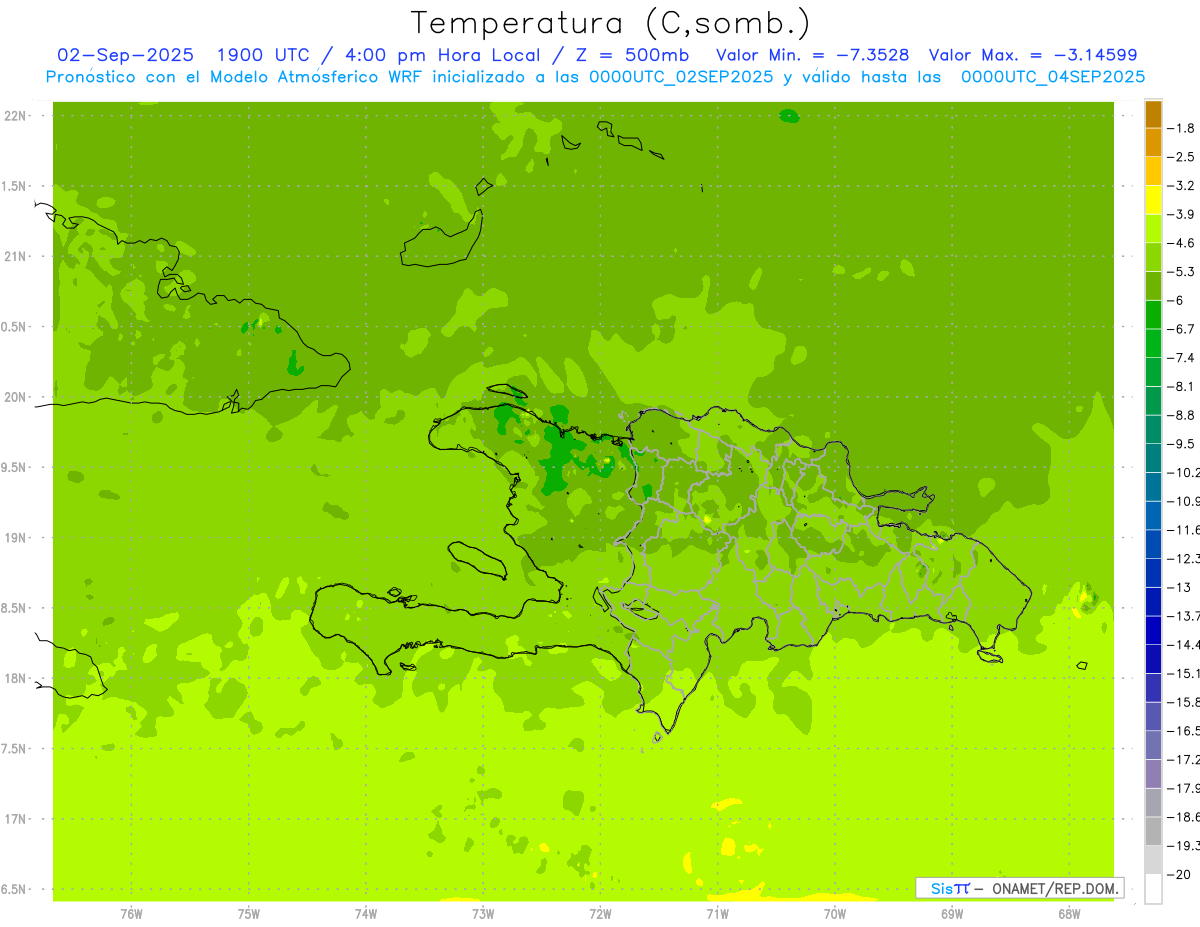Click the '-20' colorbar label
The image size is (1200, 927).
[1179, 875]
